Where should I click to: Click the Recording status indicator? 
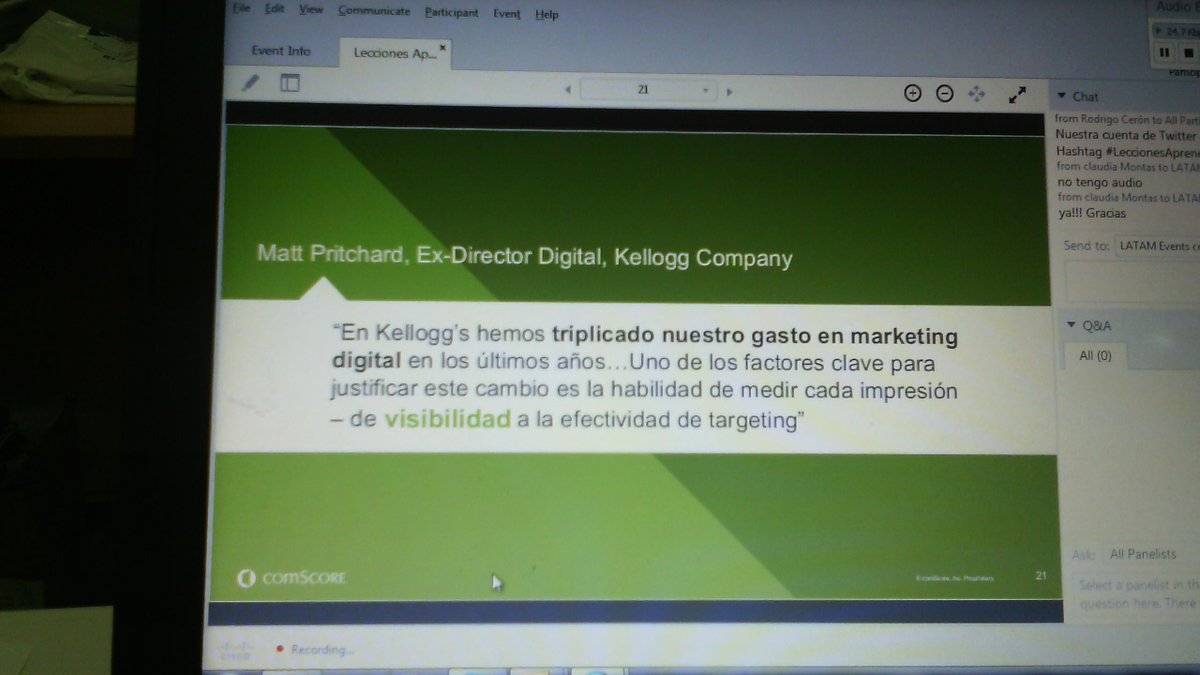pos(314,650)
